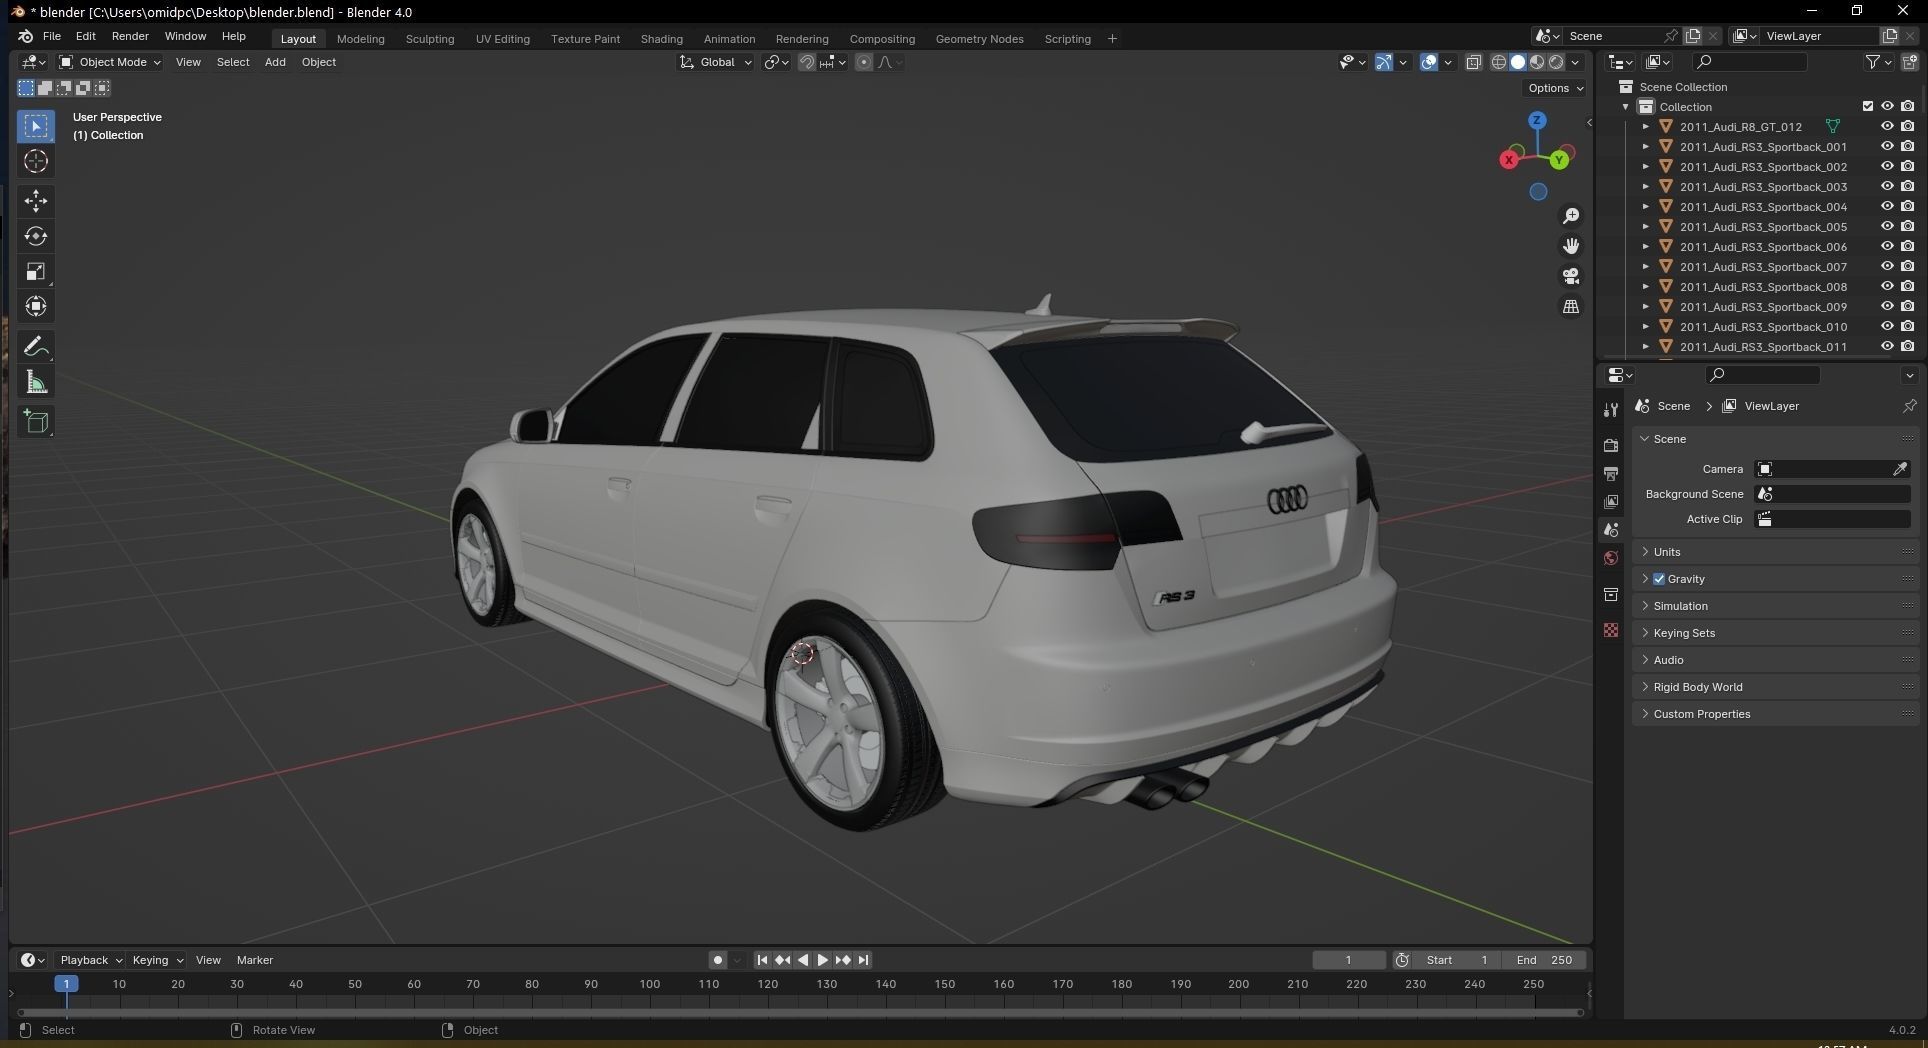Click the pan hand icon in viewport
1928x1048 pixels.
(1571, 246)
